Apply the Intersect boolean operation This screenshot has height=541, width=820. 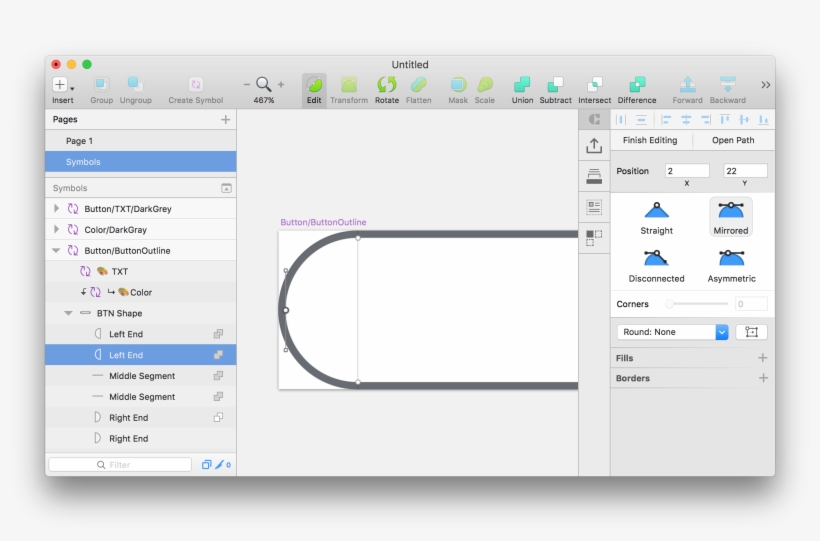[595, 85]
